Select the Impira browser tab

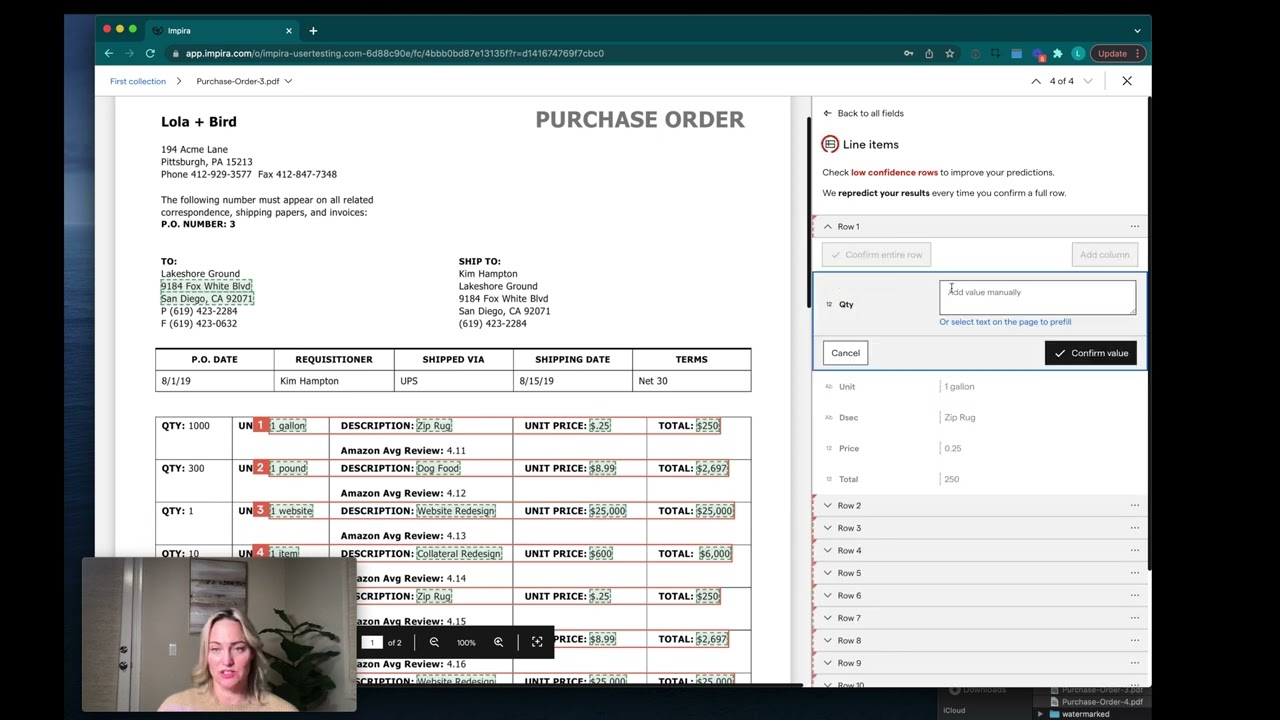pyautogui.click(x=222, y=30)
